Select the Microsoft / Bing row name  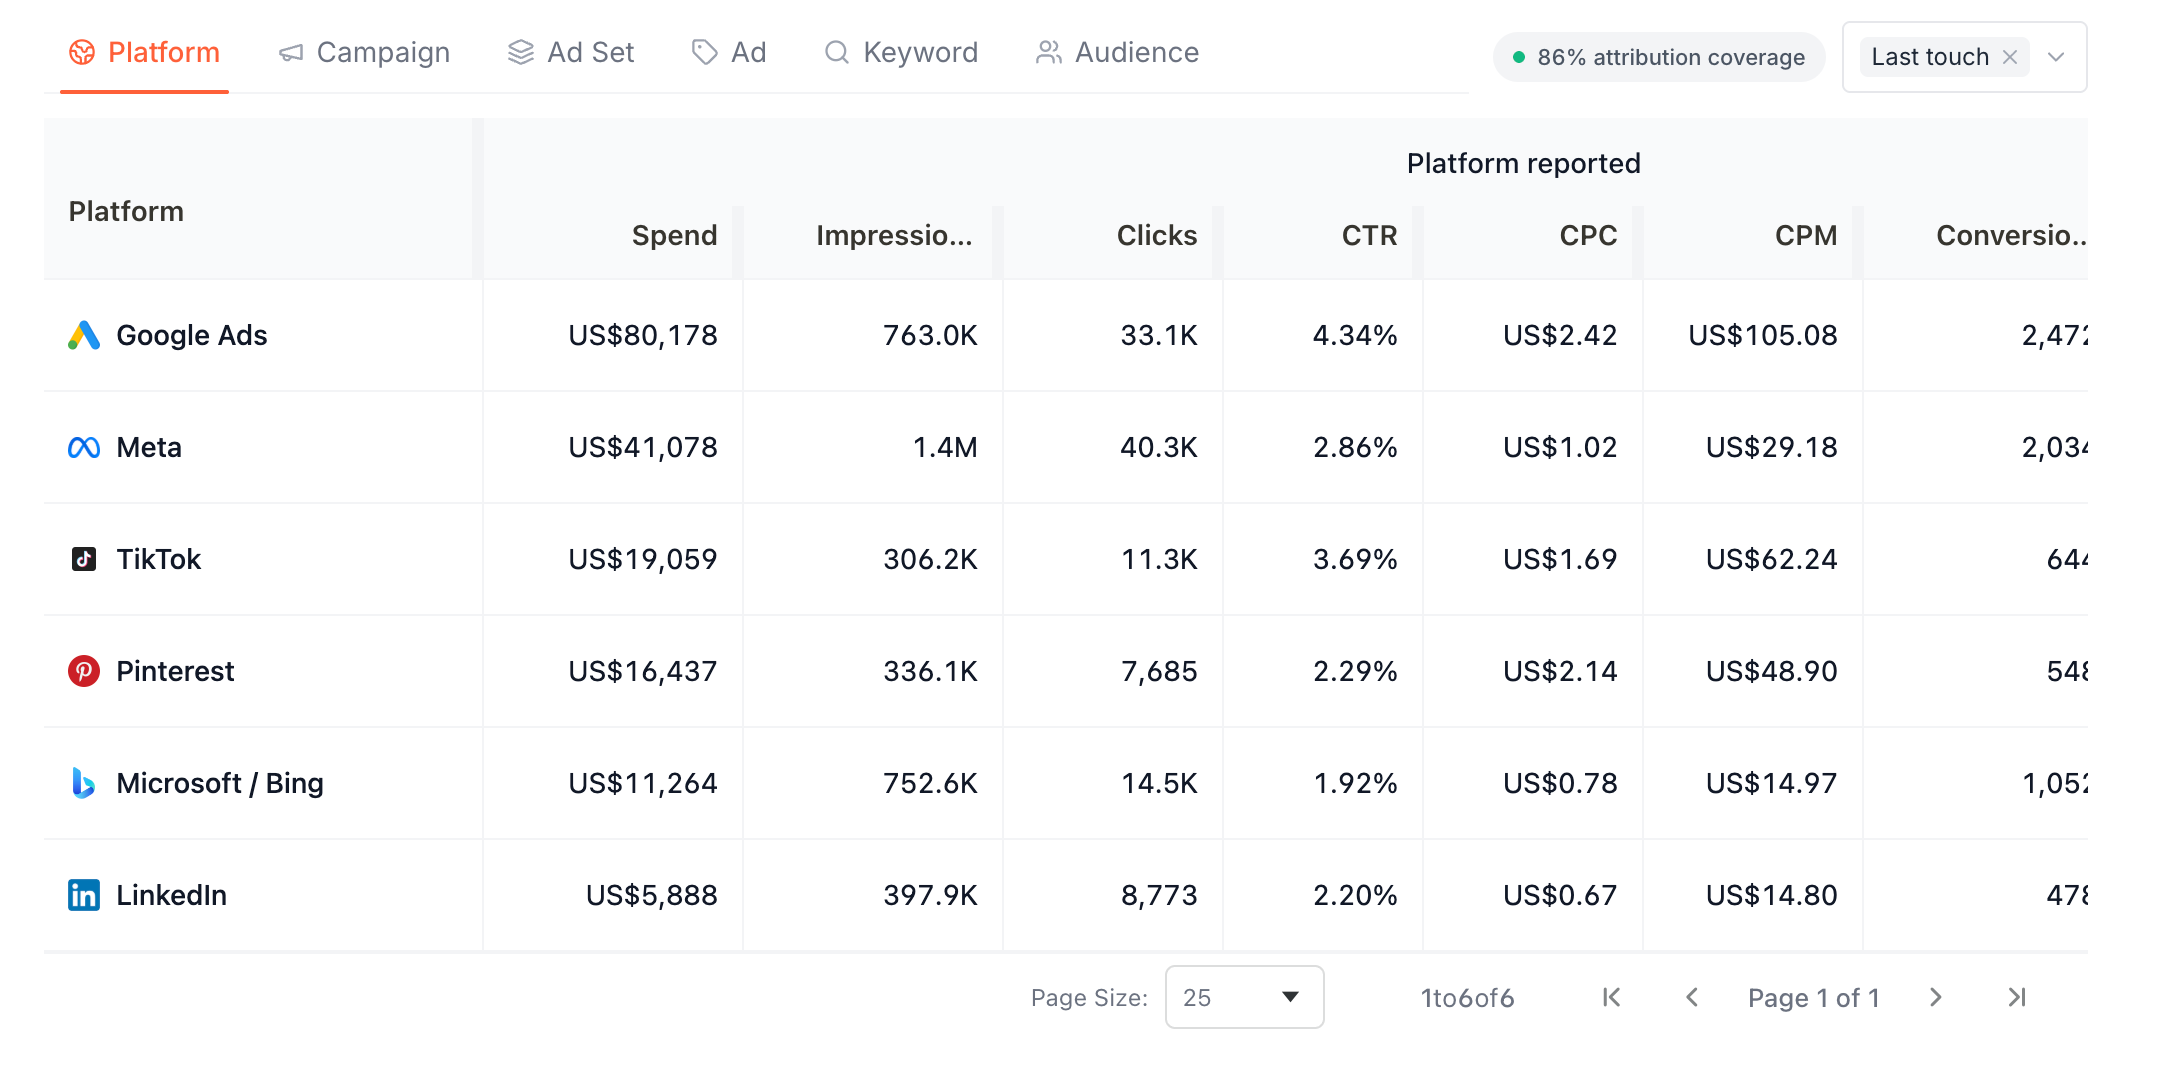coord(220,783)
